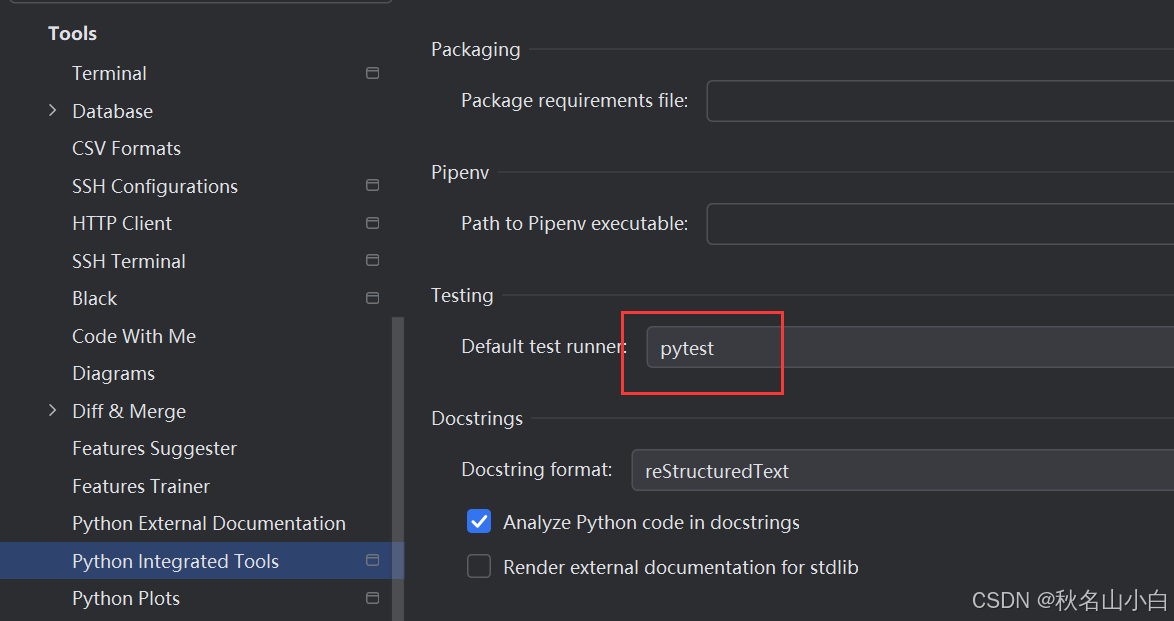Image resolution: width=1174 pixels, height=621 pixels.
Task: Click Package requirements file label
Action: 574,100
